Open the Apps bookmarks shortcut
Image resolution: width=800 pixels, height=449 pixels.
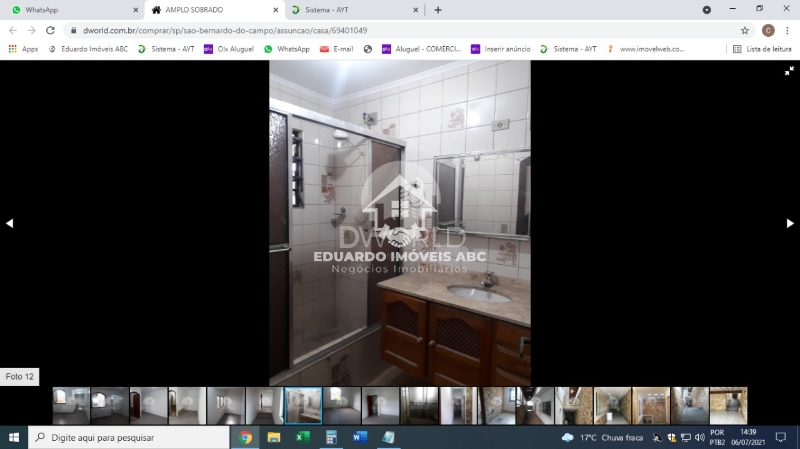[23, 49]
